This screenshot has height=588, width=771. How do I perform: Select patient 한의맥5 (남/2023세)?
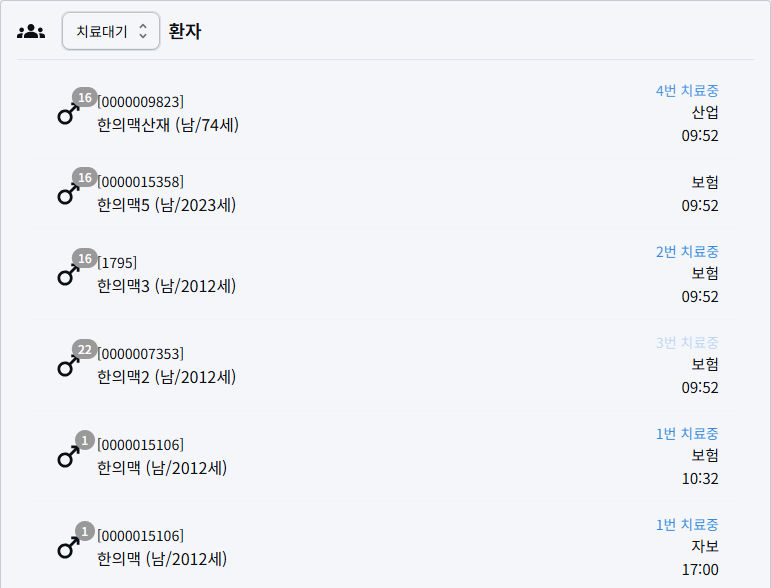(x=166, y=205)
